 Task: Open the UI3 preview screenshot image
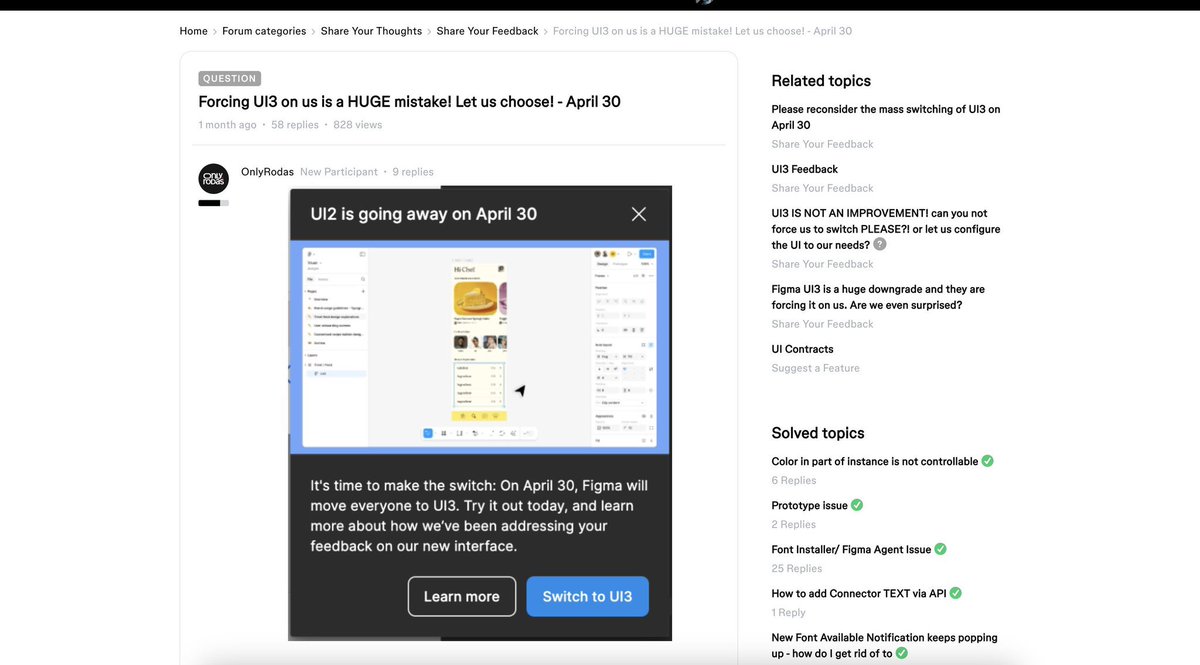coord(480,346)
